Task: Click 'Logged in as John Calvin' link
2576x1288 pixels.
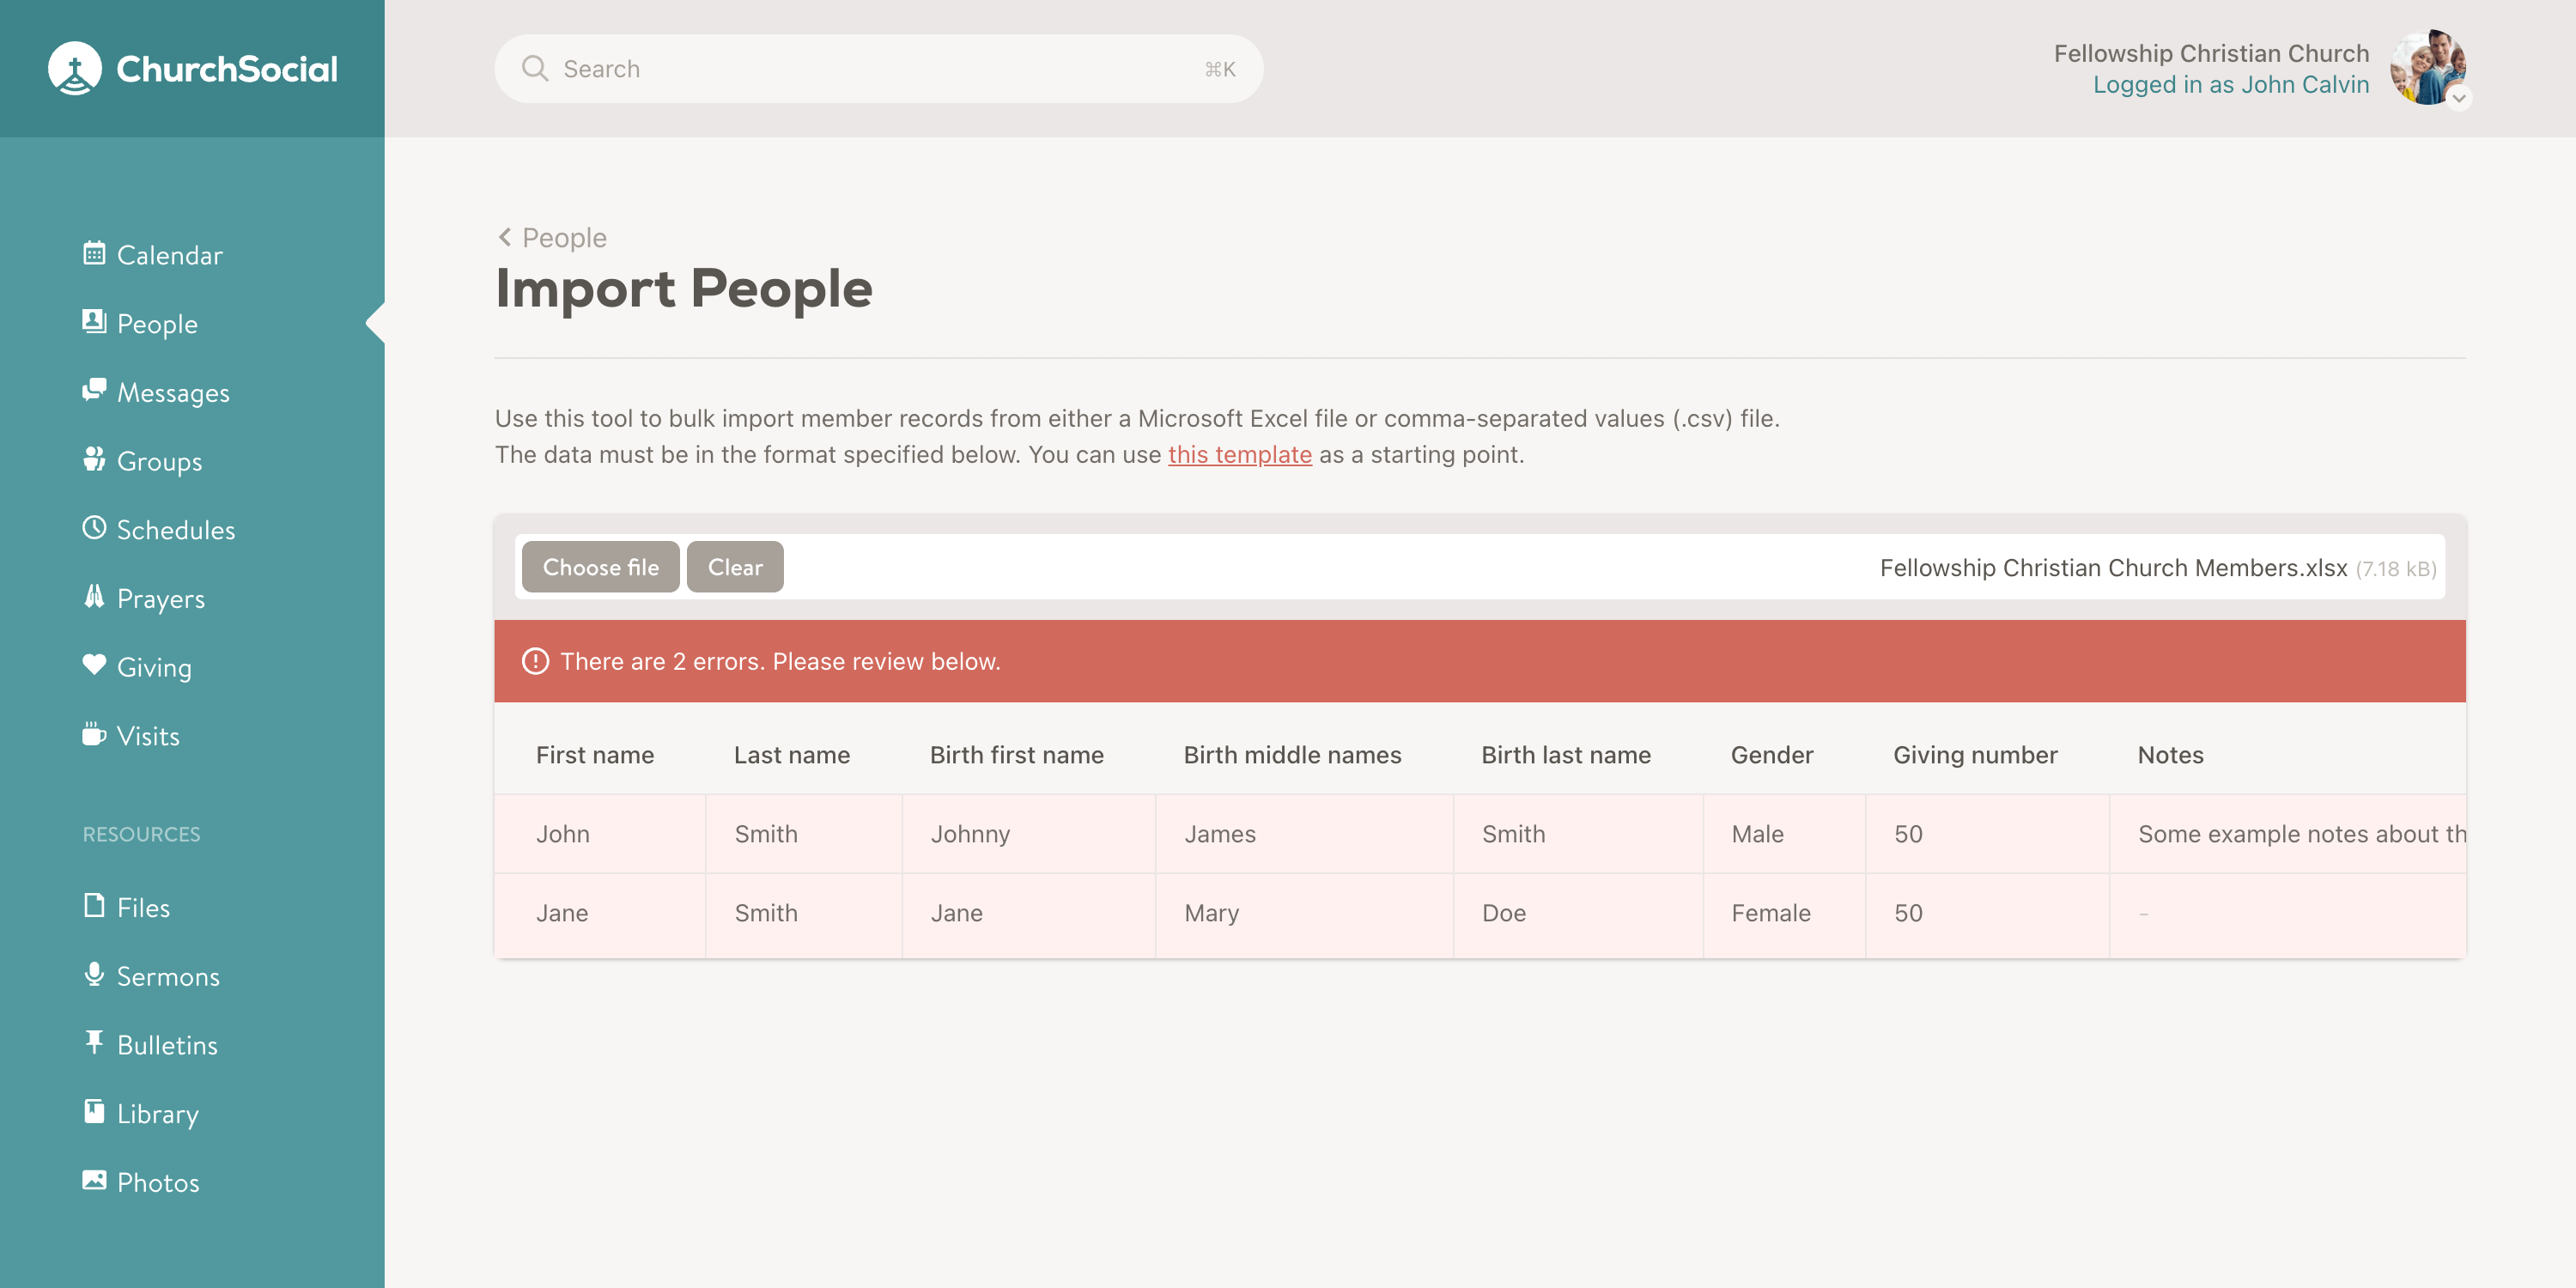Action: (2231, 84)
